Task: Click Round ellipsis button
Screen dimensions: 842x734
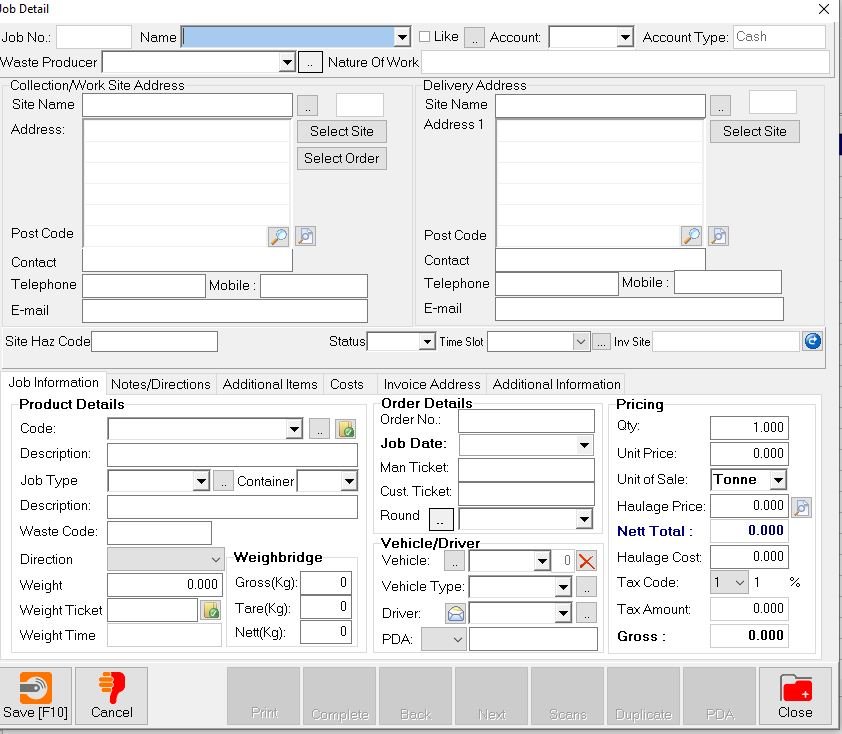Action: 441,519
